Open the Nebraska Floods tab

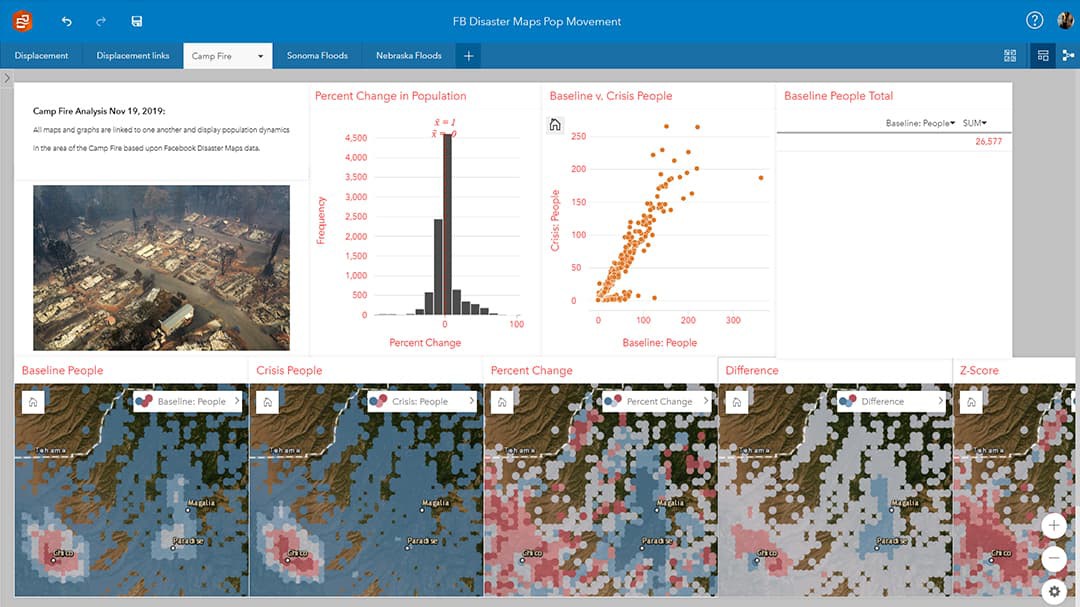(x=408, y=56)
